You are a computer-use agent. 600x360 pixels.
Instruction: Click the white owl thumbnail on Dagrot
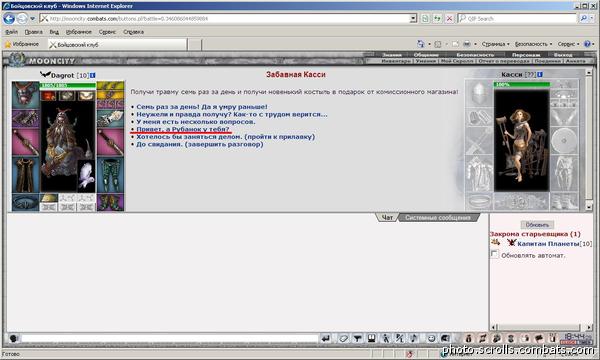tap(86, 176)
